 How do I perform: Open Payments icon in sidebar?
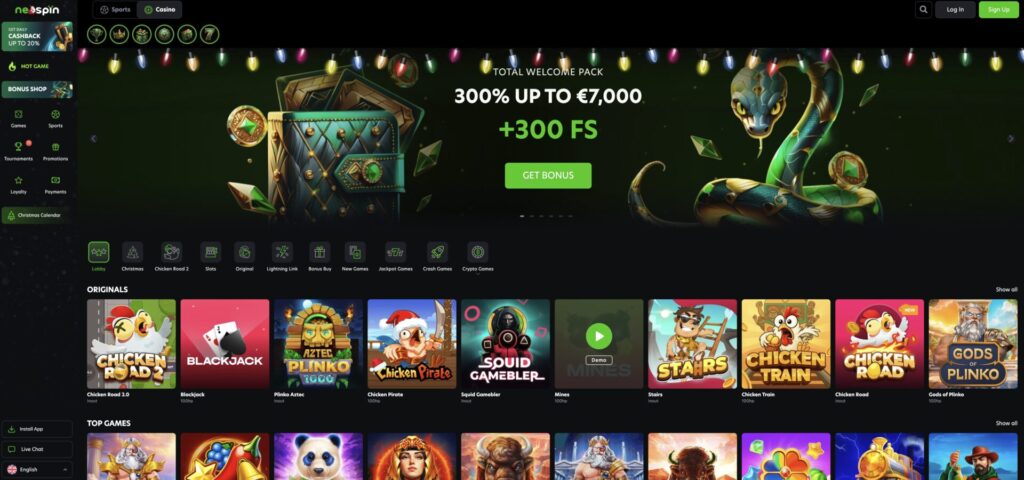click(56, 180)
